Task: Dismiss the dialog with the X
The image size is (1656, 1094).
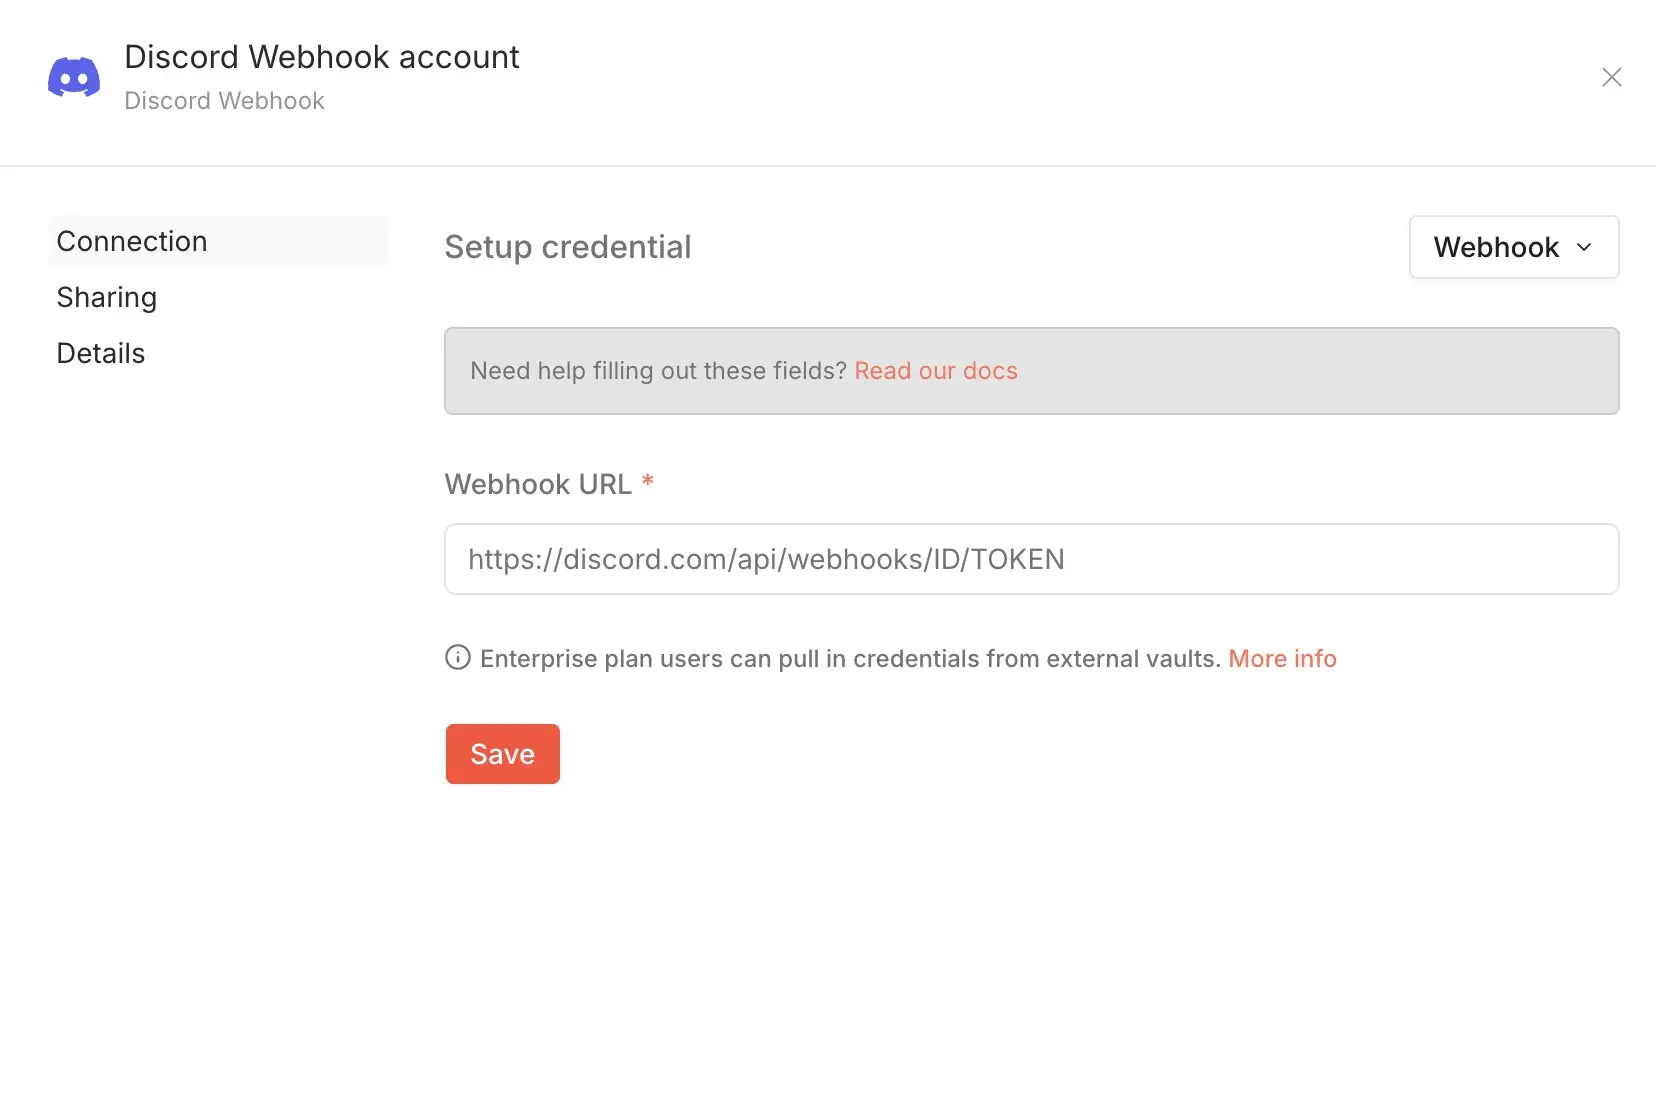Action: (x=1612, y=77)
